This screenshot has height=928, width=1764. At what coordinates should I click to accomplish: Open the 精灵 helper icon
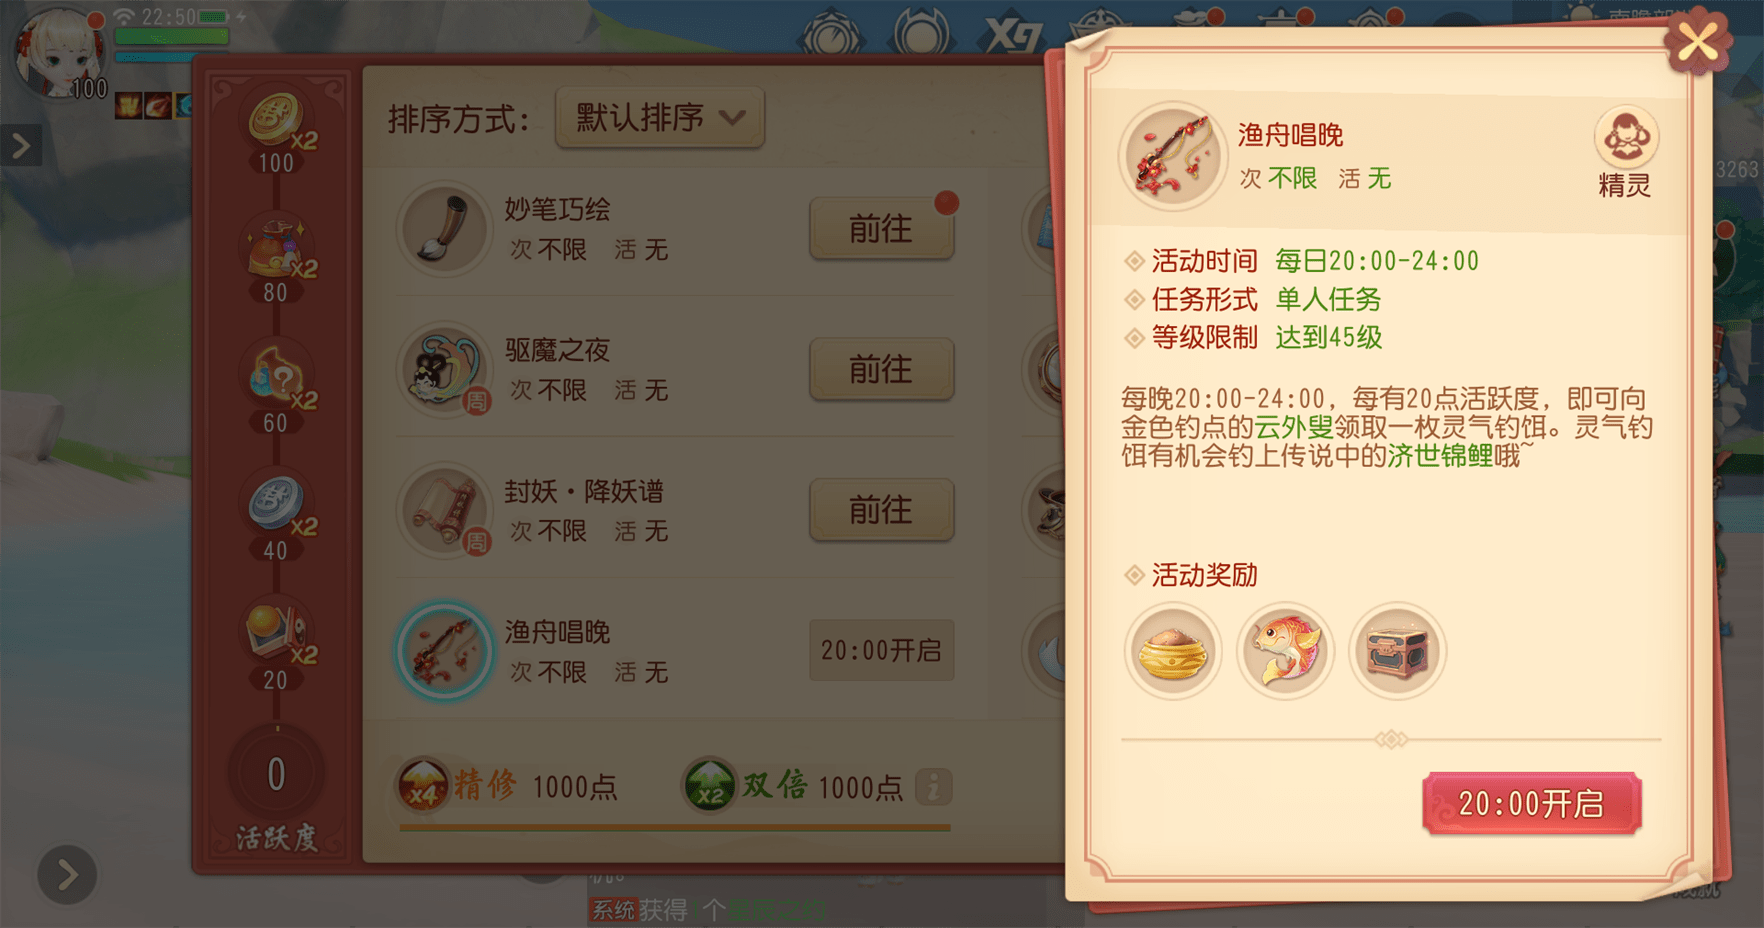coord(1626,152)
